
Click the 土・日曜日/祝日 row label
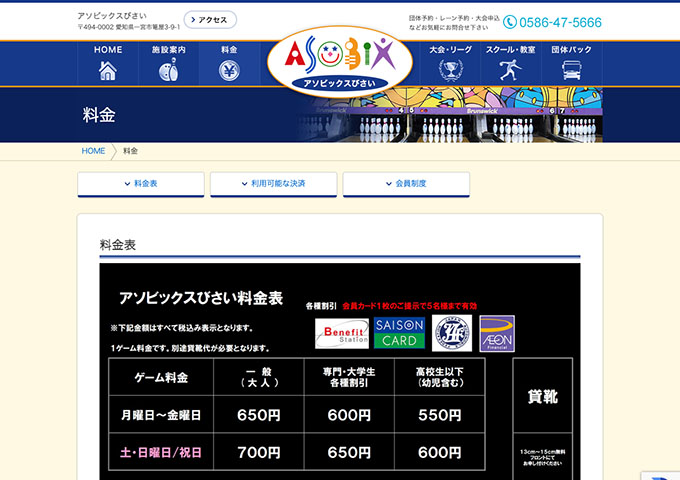[x=161, y=453]
